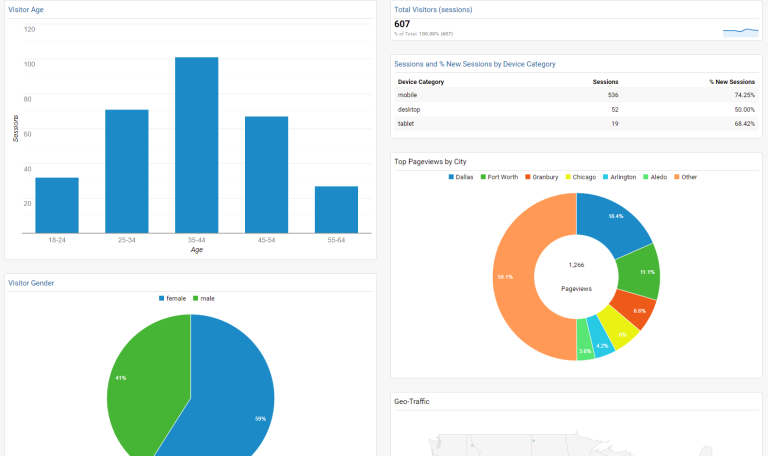Click the % New Sessions column header
This screenshot has width=768, height=456.
point(732,82)
